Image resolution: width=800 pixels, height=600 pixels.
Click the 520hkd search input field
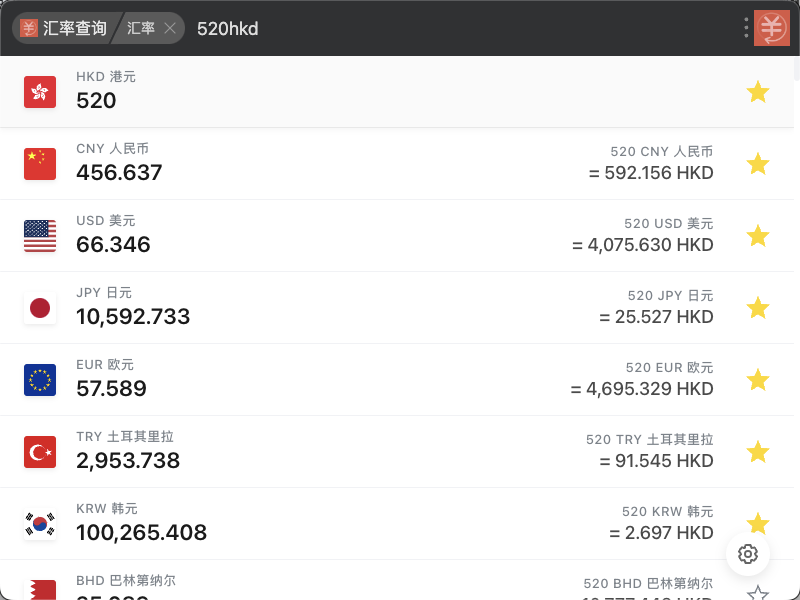click(450, 28)
